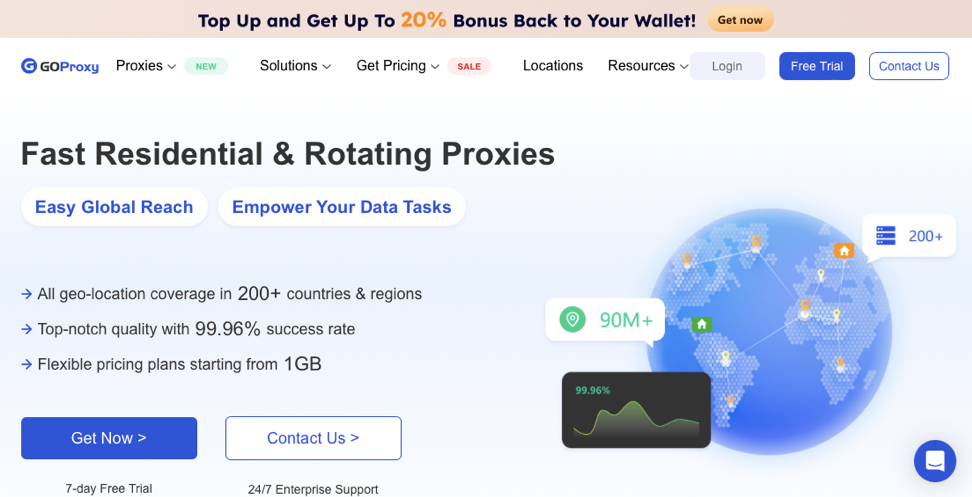Open the live chat widget
This screenshot has width=972, height=497.
(934, 461)
